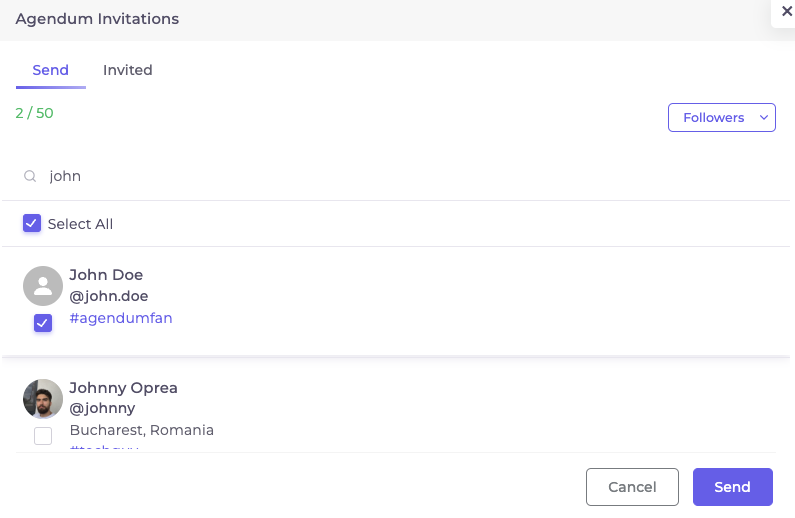Check Johnny Oprea's invitation checkbox

click(x=43, y=436)
